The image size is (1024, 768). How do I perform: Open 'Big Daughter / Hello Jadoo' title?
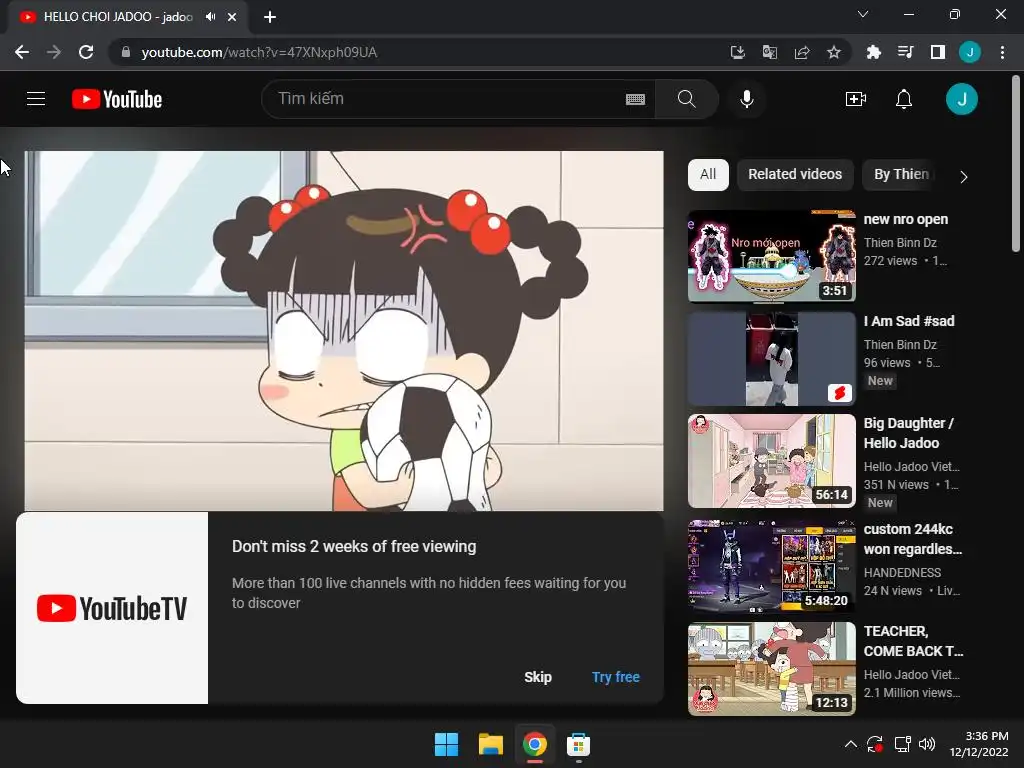(908, 433)
